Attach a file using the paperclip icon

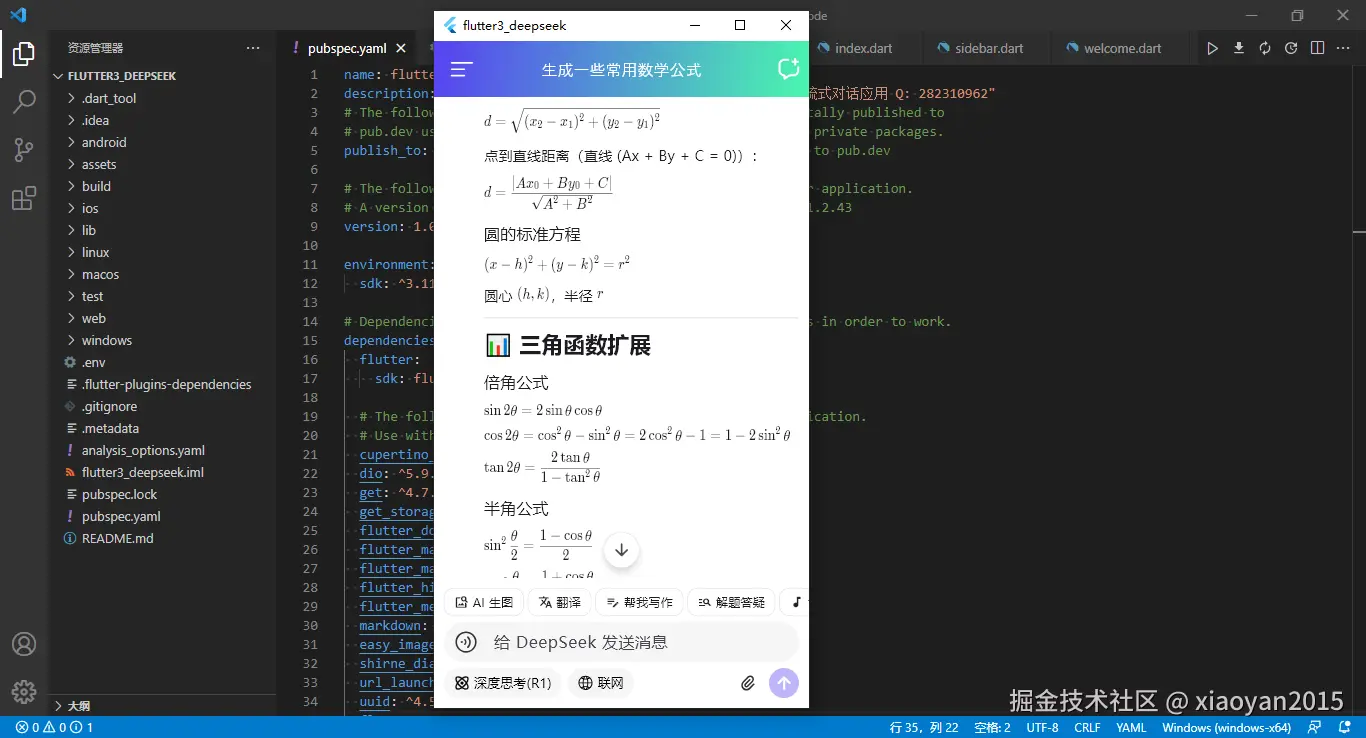click(747, 682)
